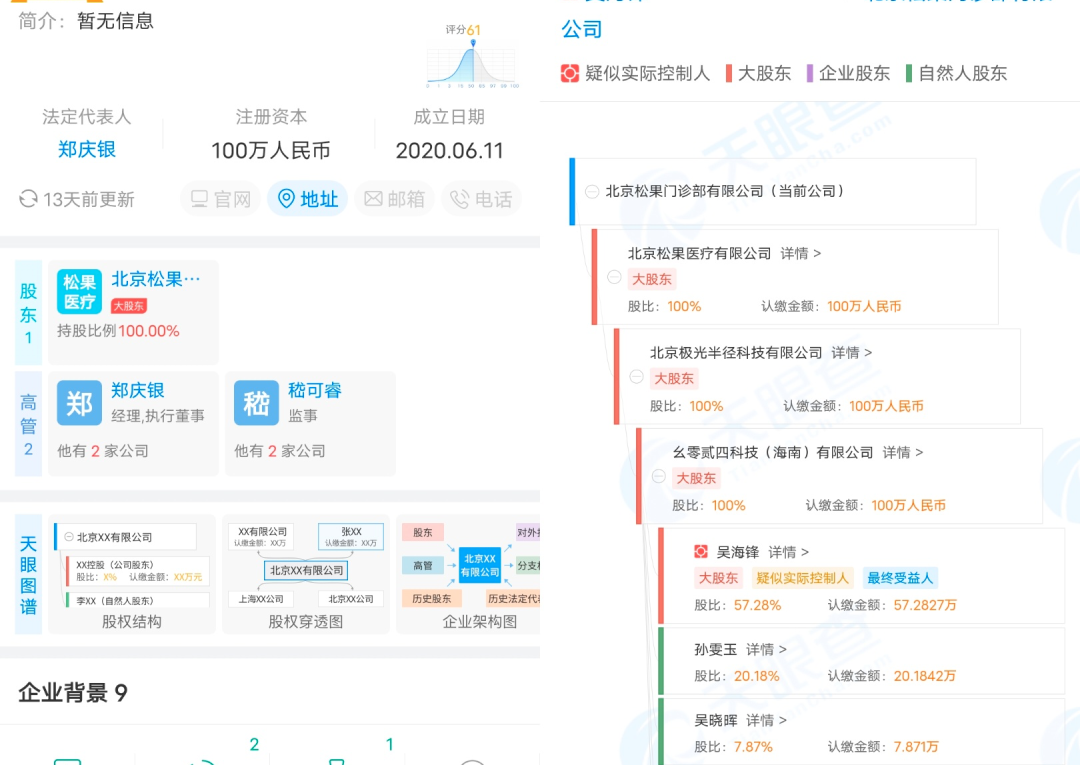Viewport: 1080px width, 765px height.
Task: Tap the 邮箱 email button
Action: click(394, 199)
